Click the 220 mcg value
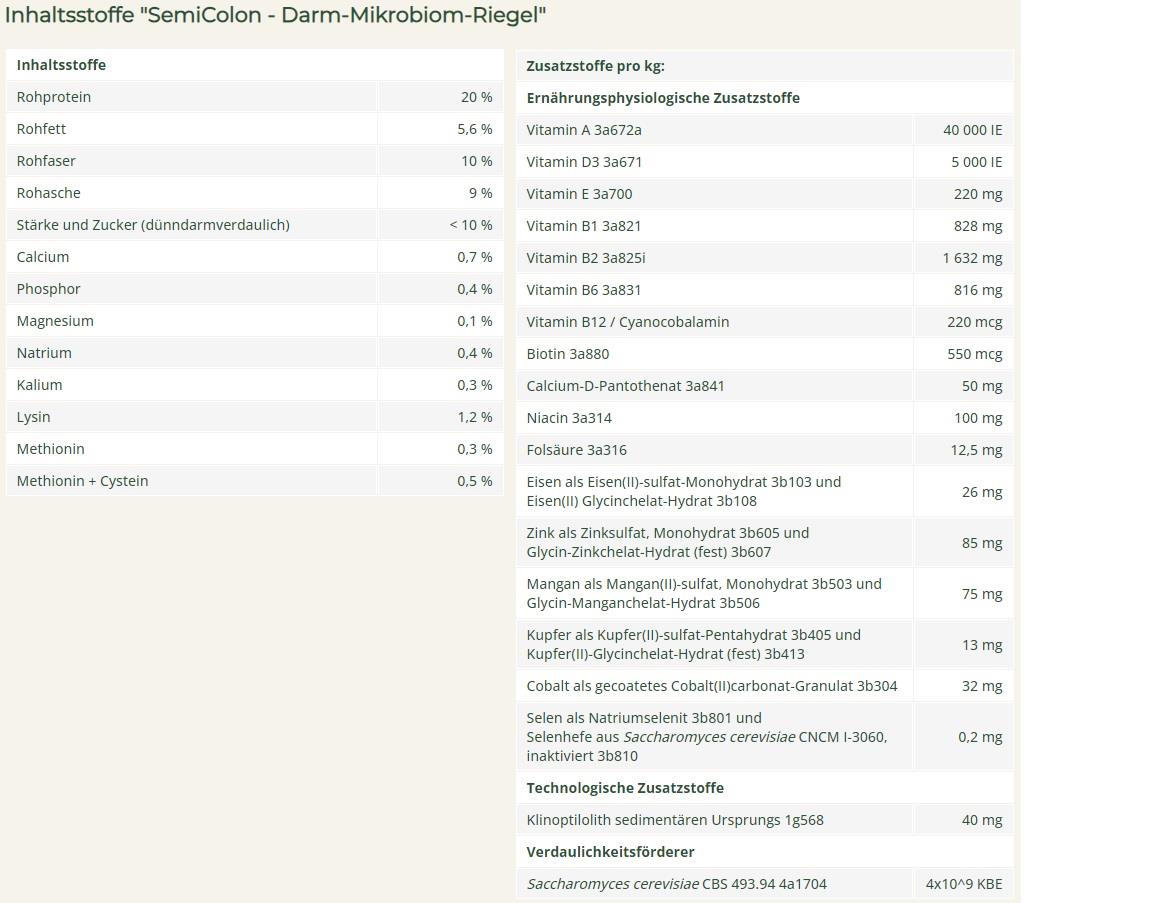 [975, 321]
